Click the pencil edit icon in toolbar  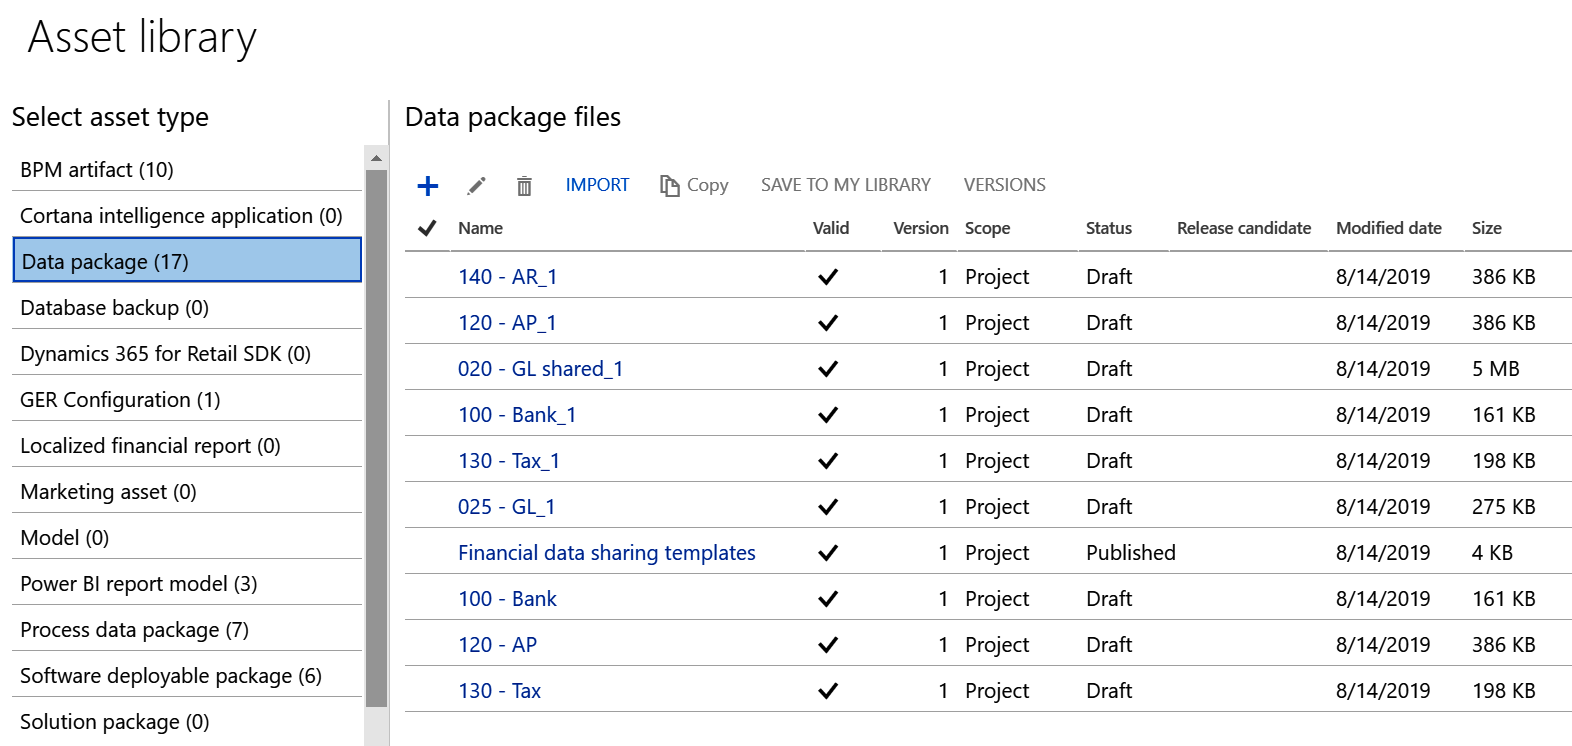pyautogui.click(x=477, y=186)
